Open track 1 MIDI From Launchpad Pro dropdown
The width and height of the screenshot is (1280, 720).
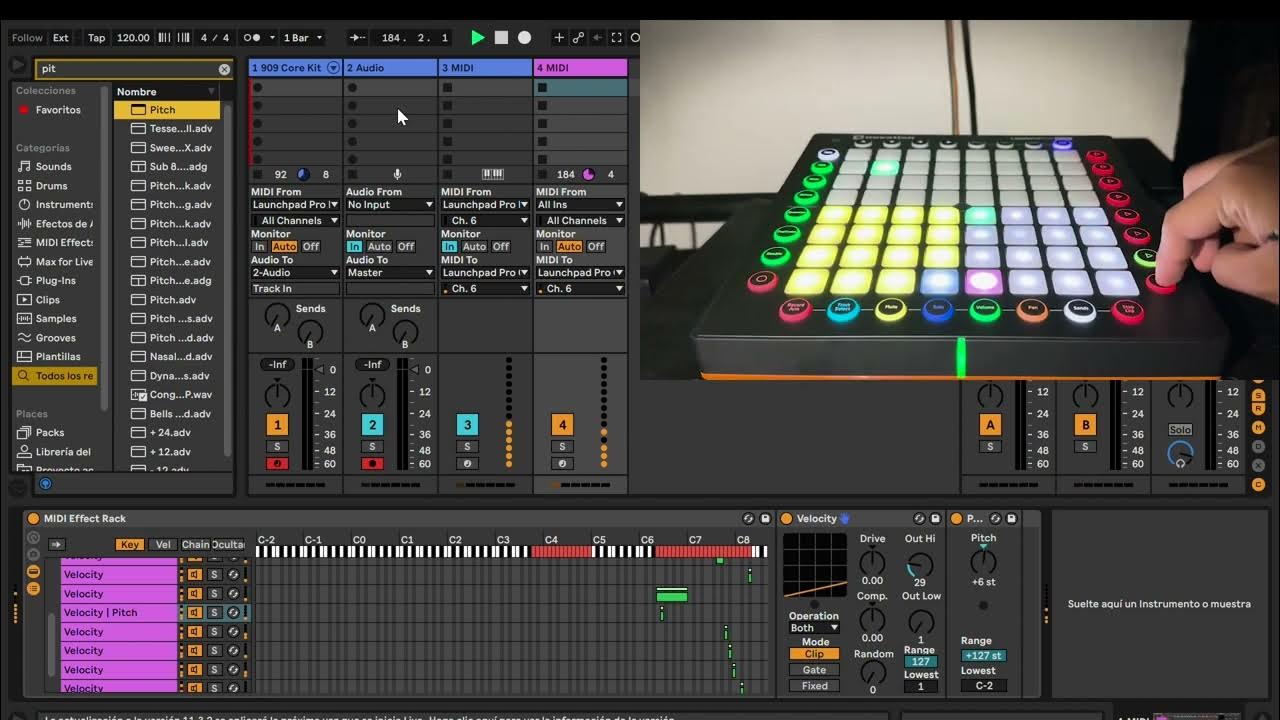point(296,205)
